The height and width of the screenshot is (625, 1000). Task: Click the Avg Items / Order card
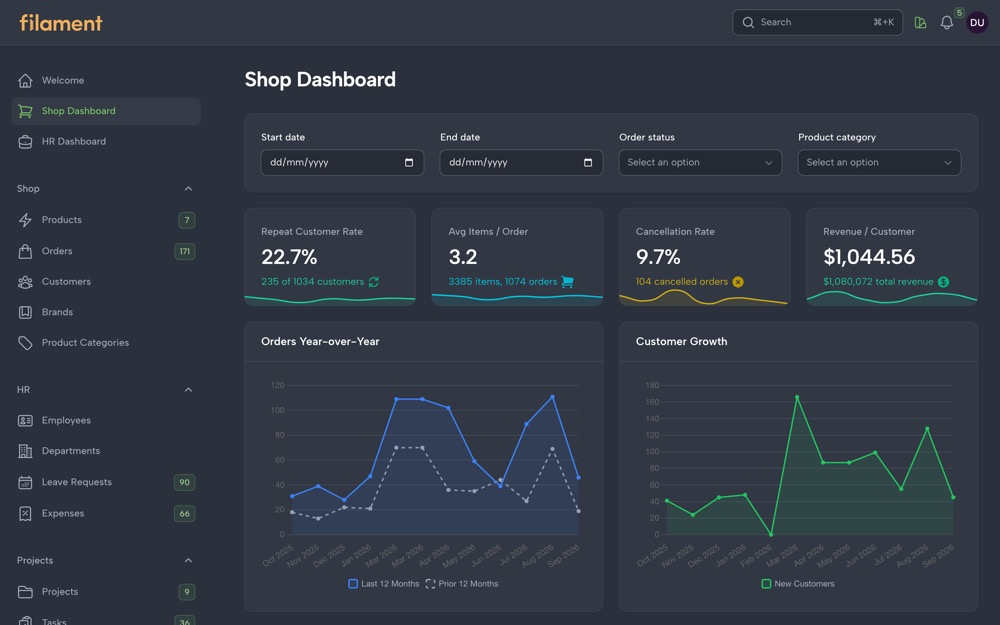517,257
